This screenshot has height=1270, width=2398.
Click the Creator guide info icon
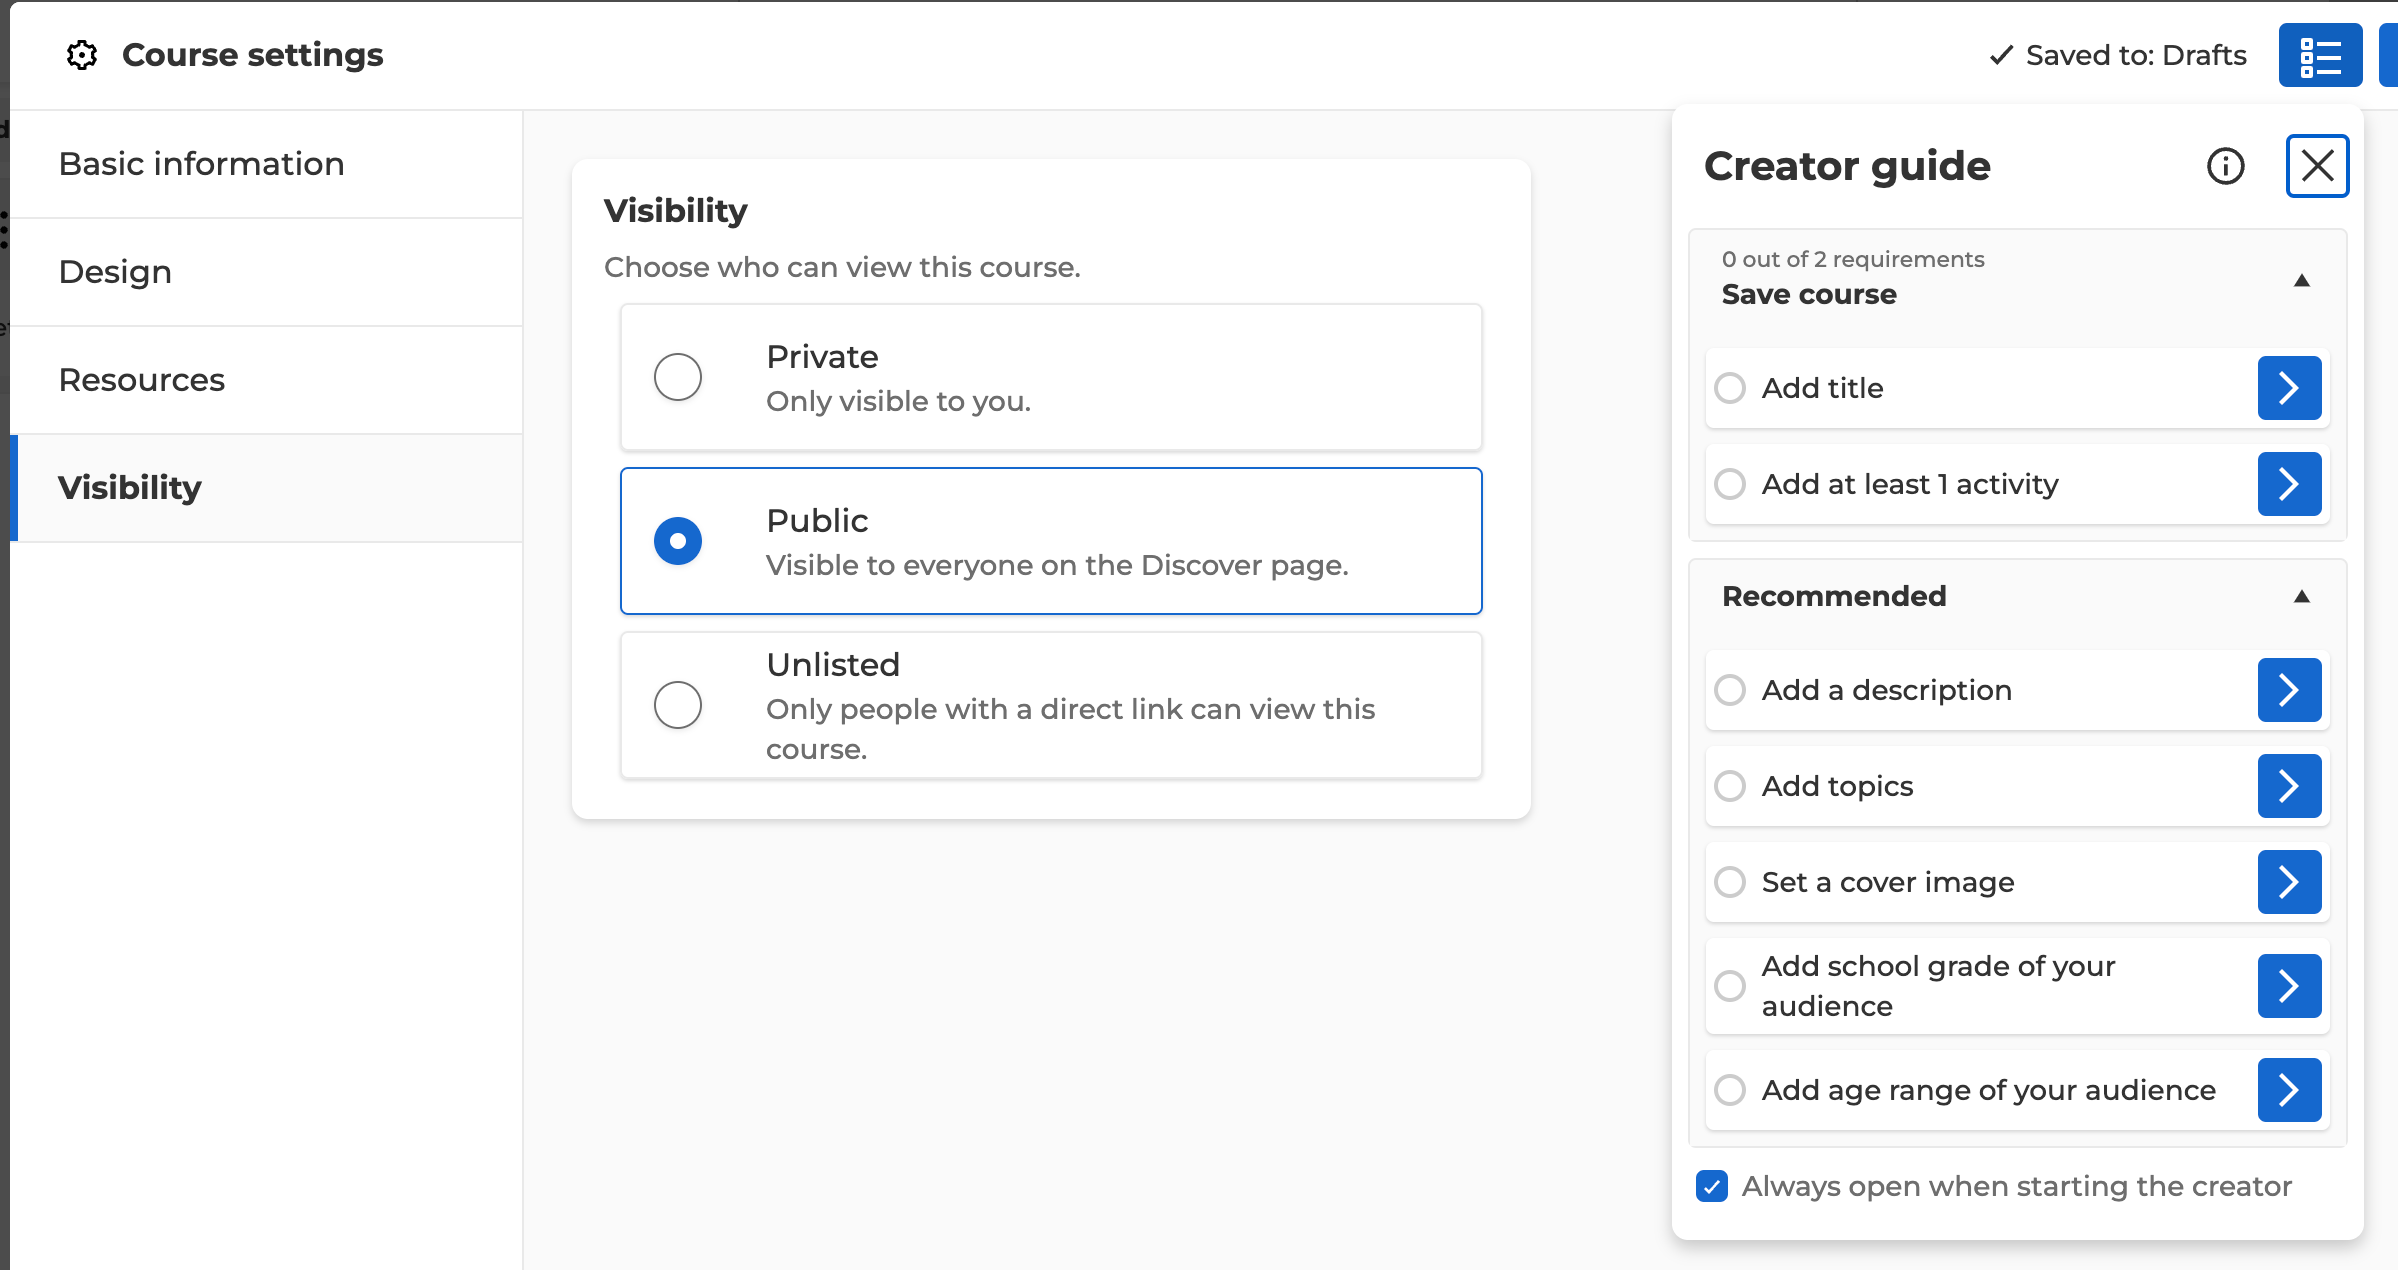tap(2225, 166)
